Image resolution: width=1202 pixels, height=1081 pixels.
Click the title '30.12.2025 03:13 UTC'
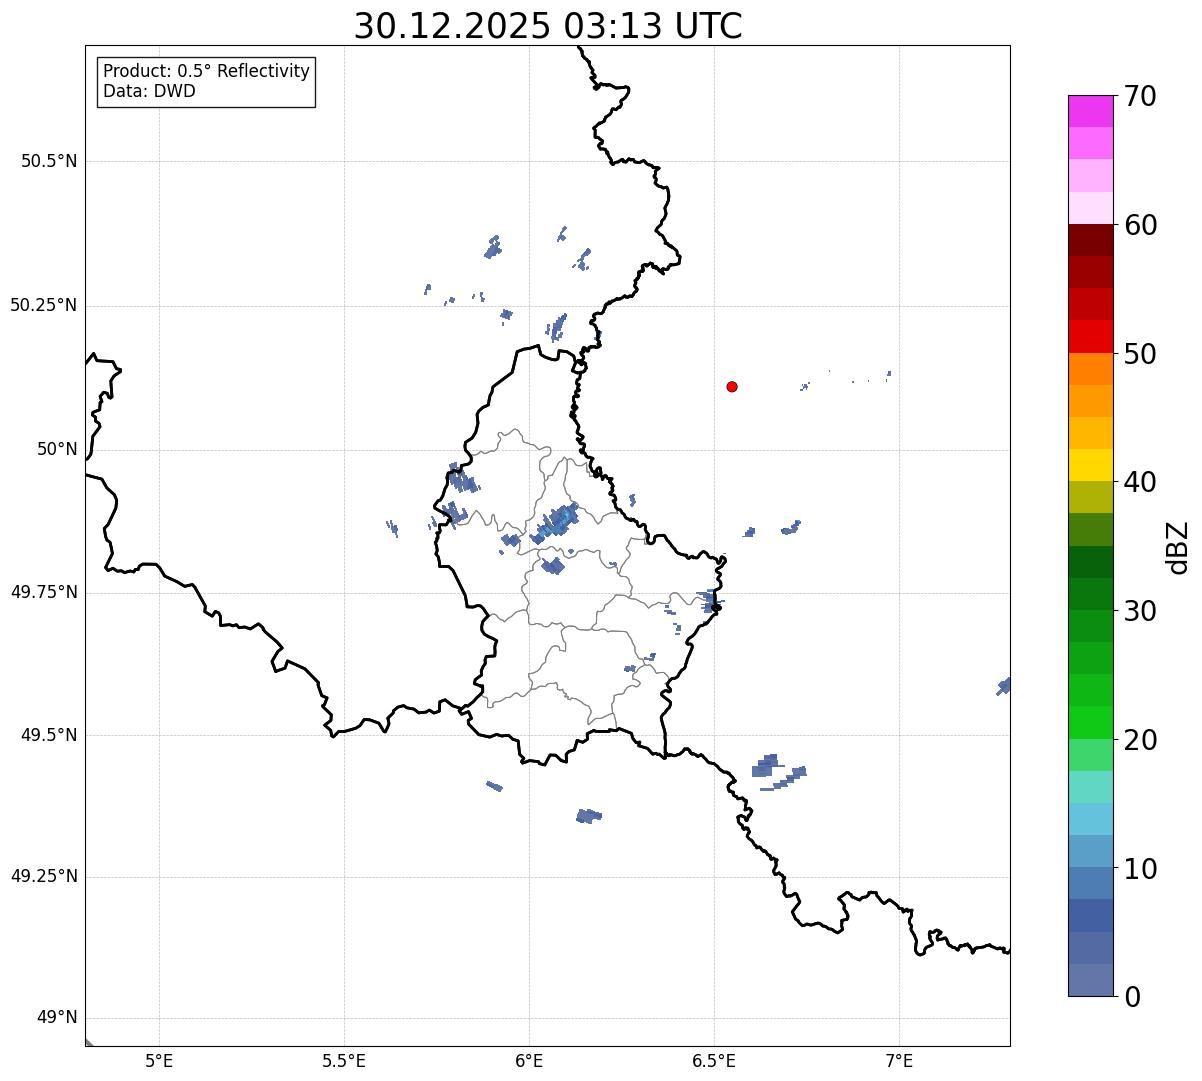click(x=548, y=26)
